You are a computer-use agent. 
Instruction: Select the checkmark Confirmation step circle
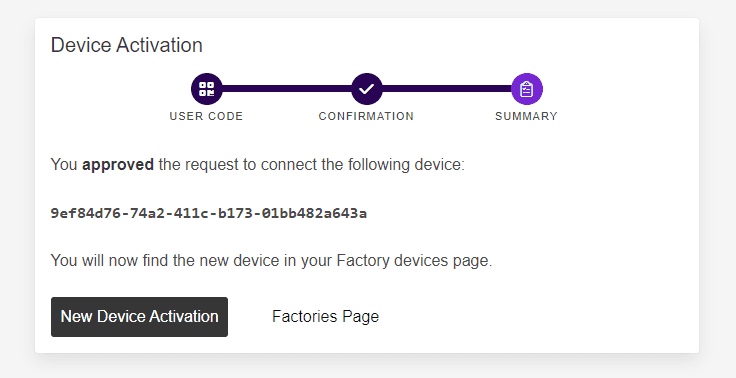click(x=367, y=89)
